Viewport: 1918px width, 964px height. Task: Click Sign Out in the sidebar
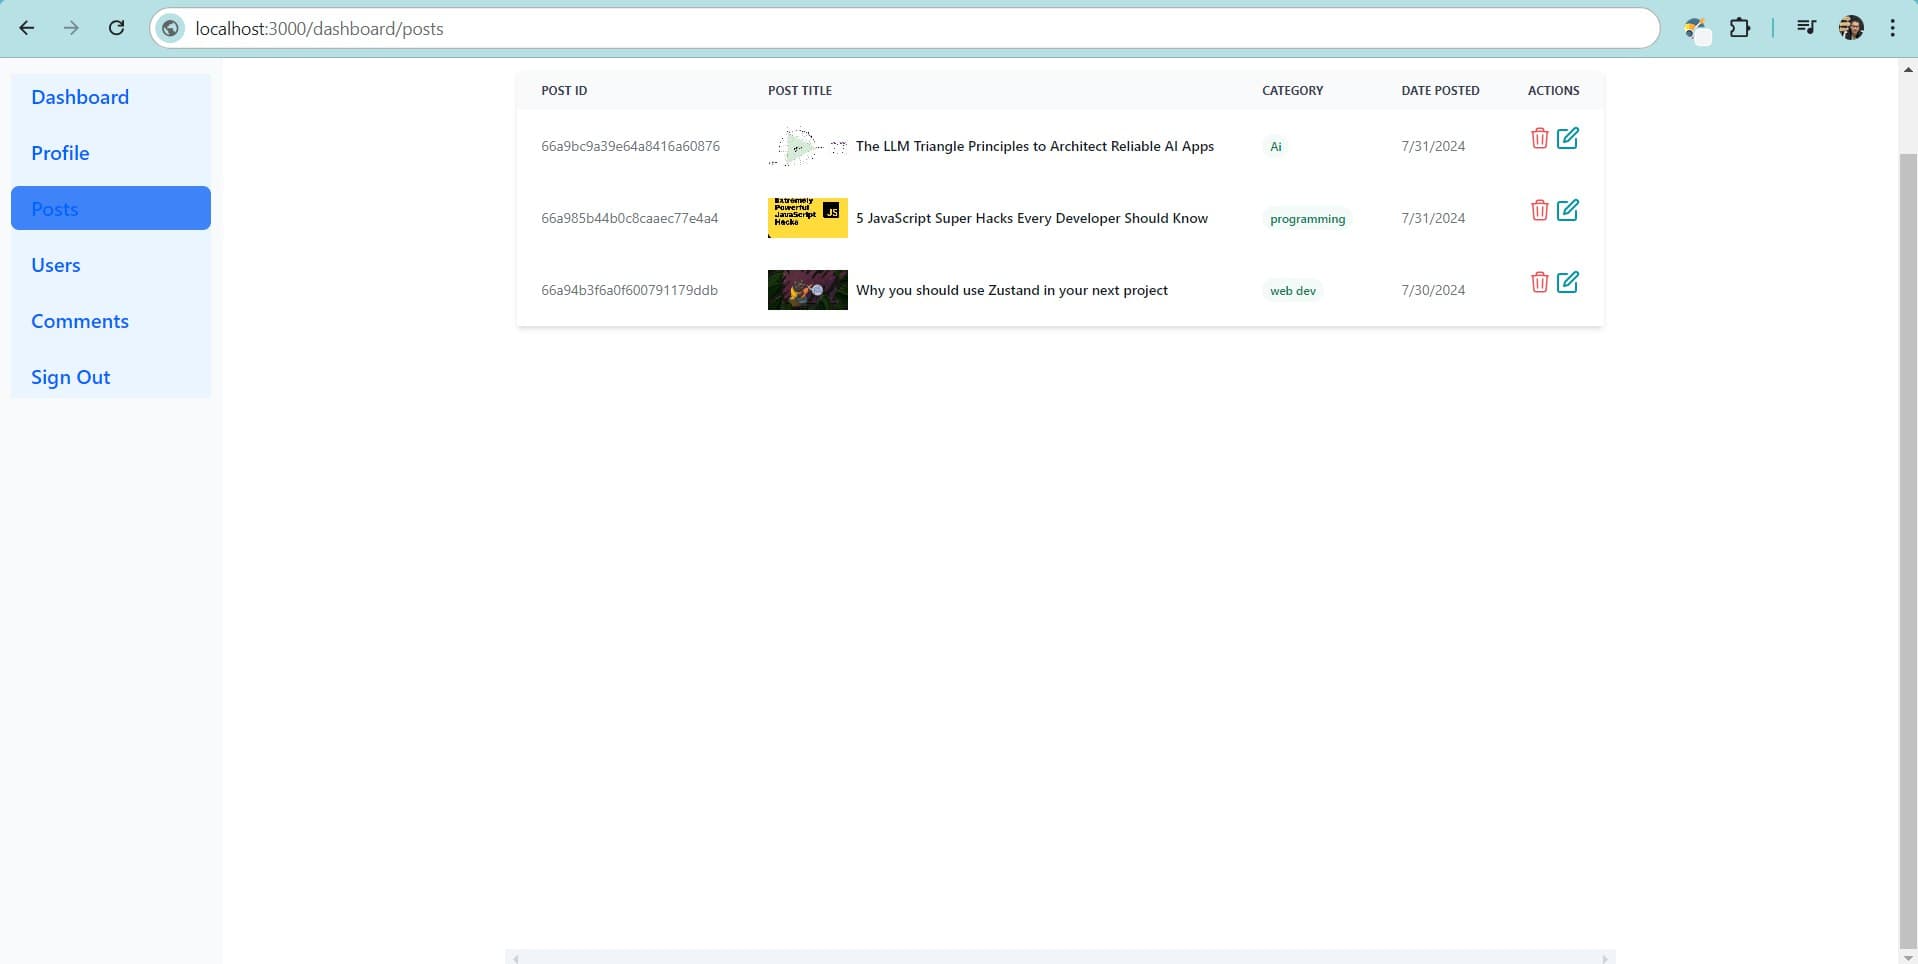tap(71, 377)
